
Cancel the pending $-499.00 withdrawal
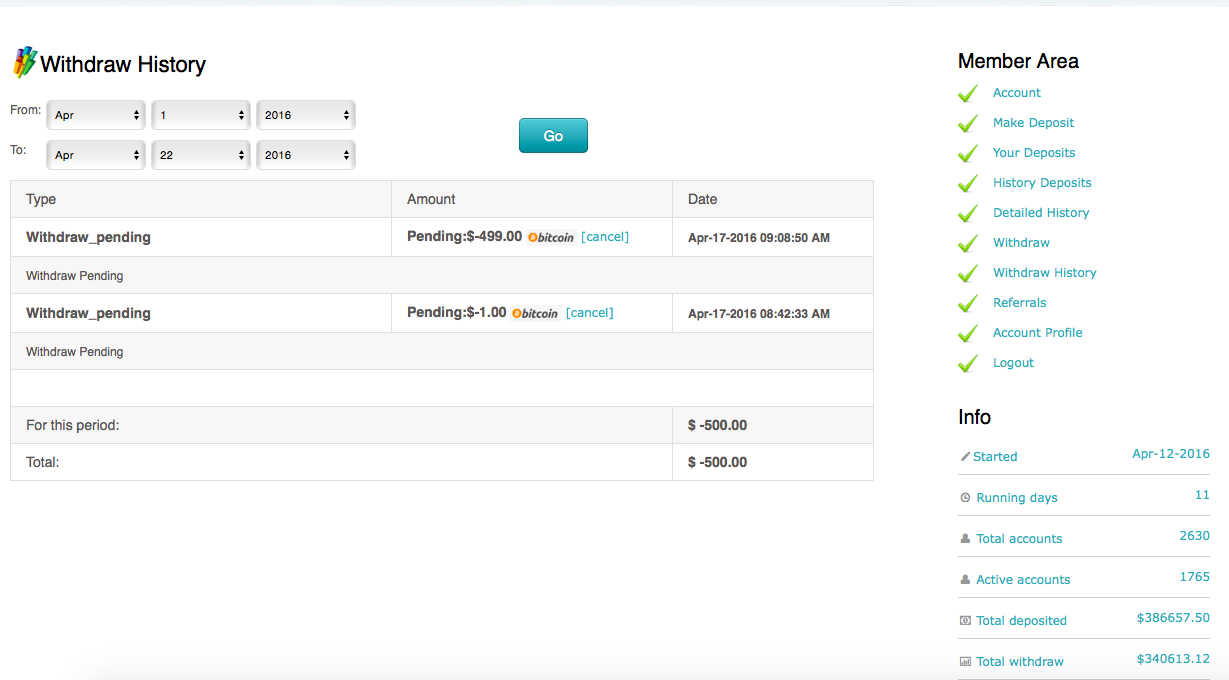(x=605, y=237)
